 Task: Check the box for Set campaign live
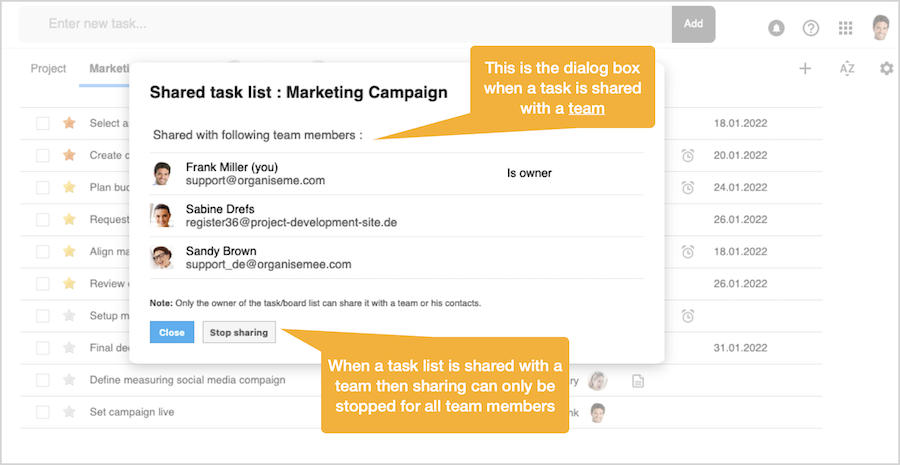click(43, 412)
